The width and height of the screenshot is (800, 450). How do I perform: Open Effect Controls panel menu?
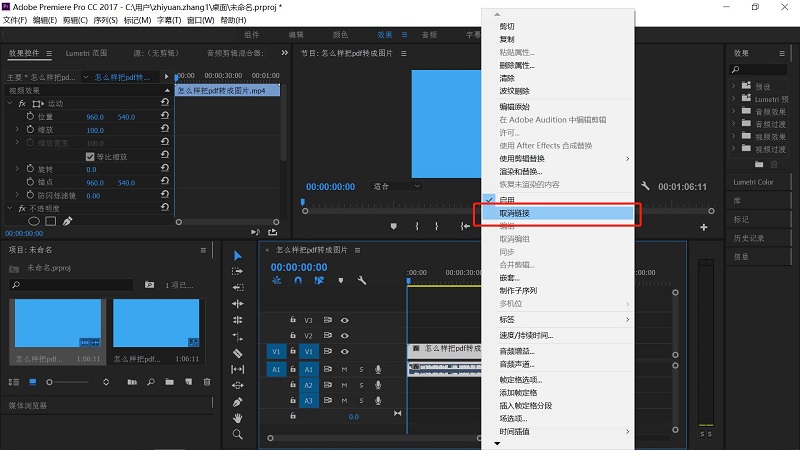[49, 53]
